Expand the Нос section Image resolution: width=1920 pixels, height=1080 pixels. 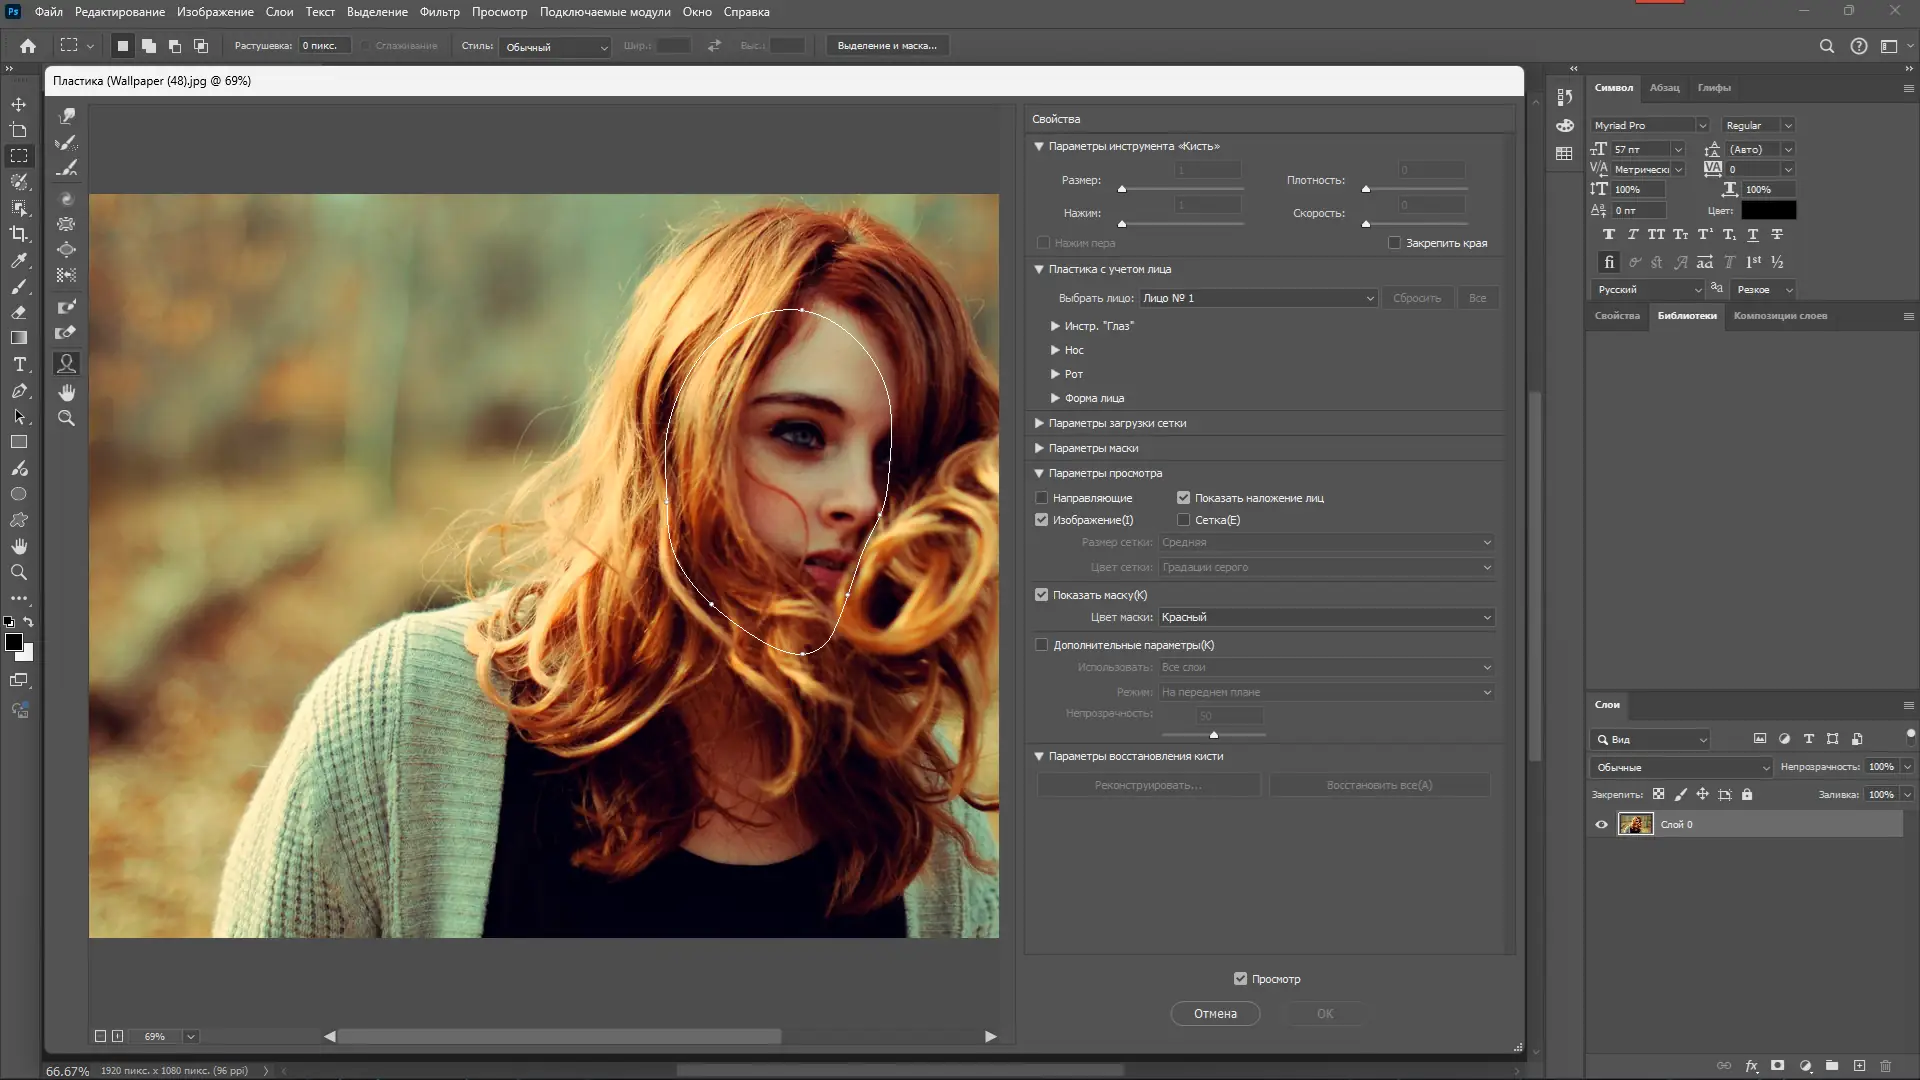pos(1055,350)
